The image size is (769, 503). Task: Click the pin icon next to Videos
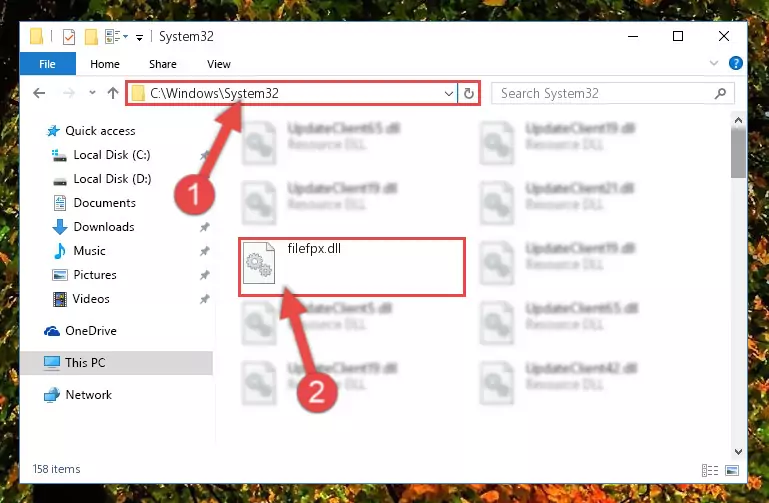point(205,299)
